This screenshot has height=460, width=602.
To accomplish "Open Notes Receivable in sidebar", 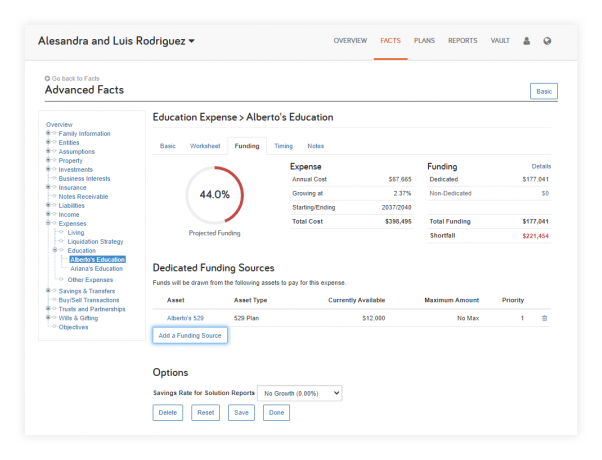I will (83, 196).
